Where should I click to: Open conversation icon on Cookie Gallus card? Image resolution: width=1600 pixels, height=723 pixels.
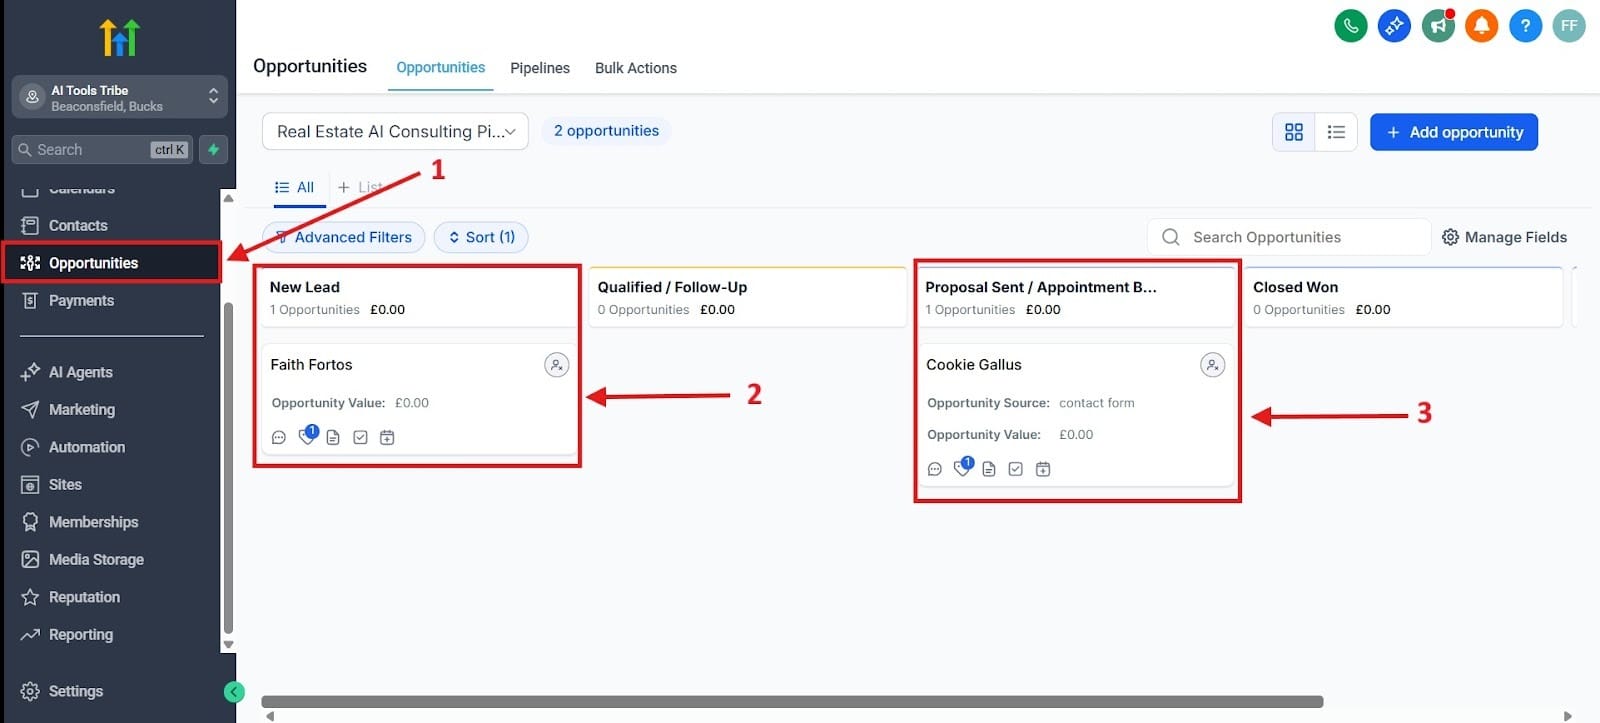click(x=935, y=469)
